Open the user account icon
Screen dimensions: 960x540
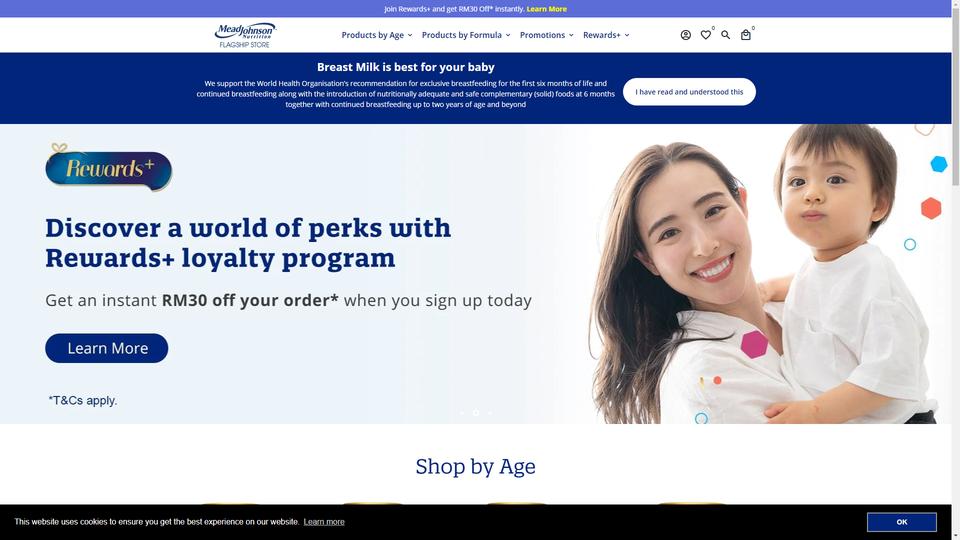pyautogui.click(x=686, y=35)
